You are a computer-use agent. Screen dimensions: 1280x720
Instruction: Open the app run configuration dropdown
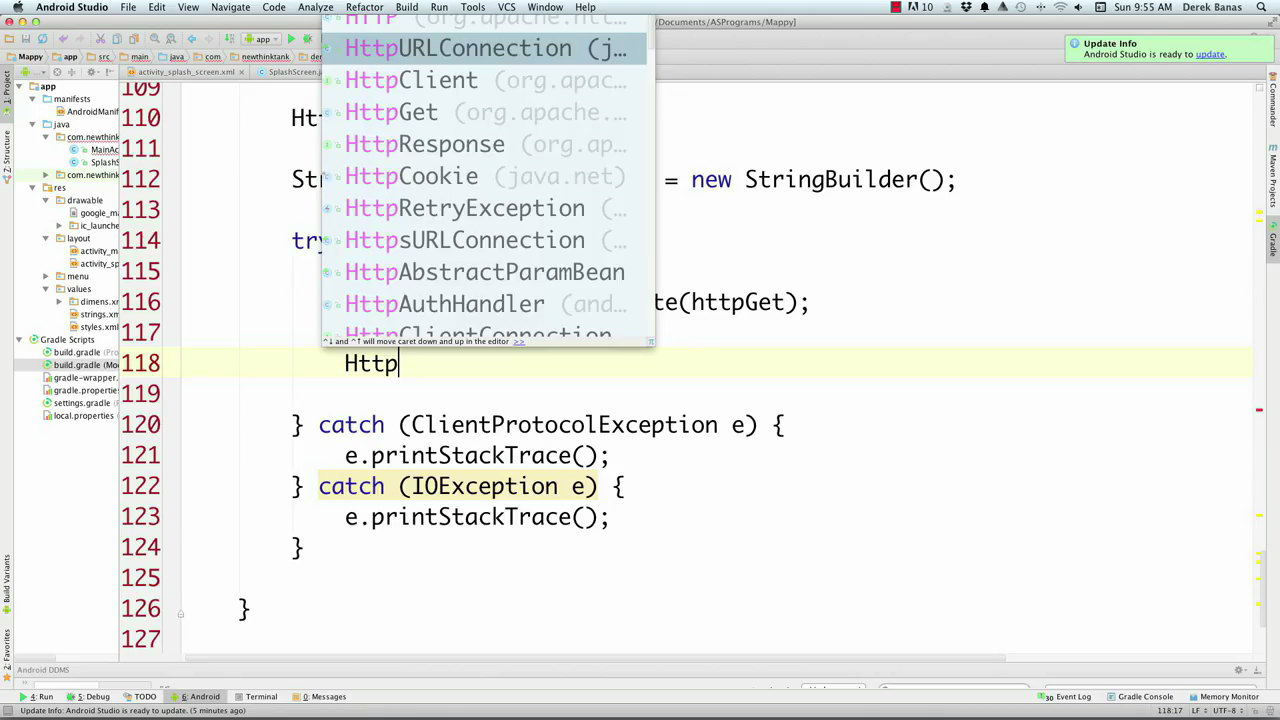[261, 39]
